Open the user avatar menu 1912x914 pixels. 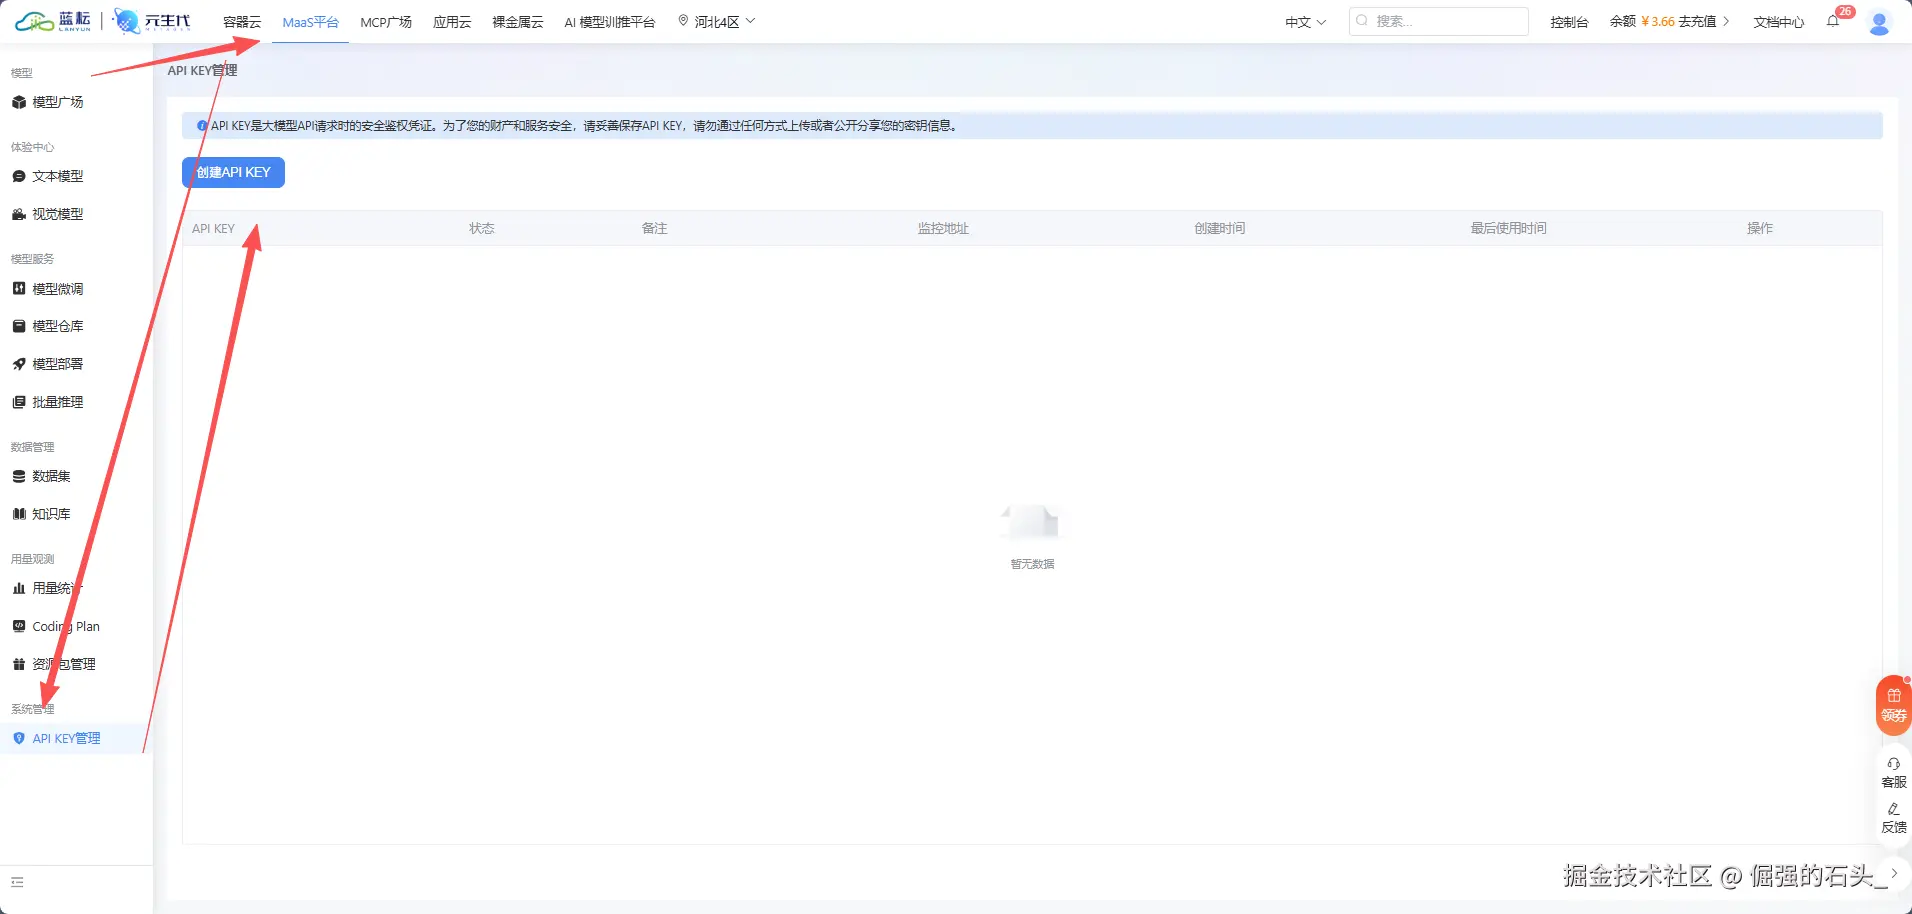tap(1880, 22)
